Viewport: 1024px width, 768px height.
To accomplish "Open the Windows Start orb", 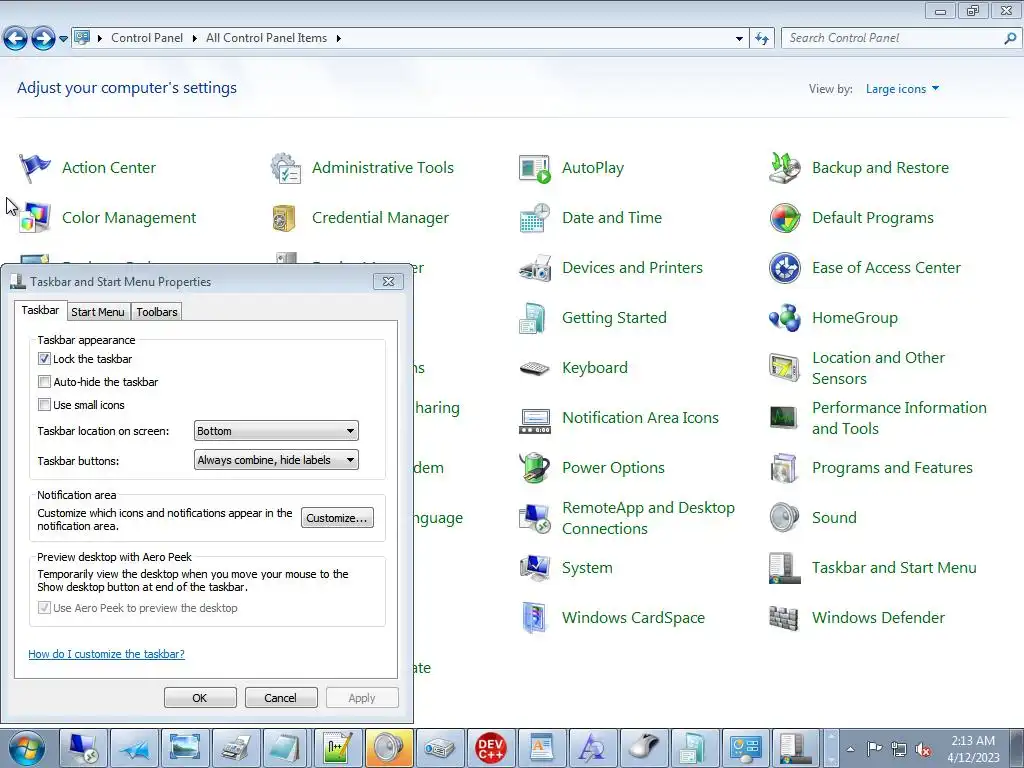I will (27, 748).
